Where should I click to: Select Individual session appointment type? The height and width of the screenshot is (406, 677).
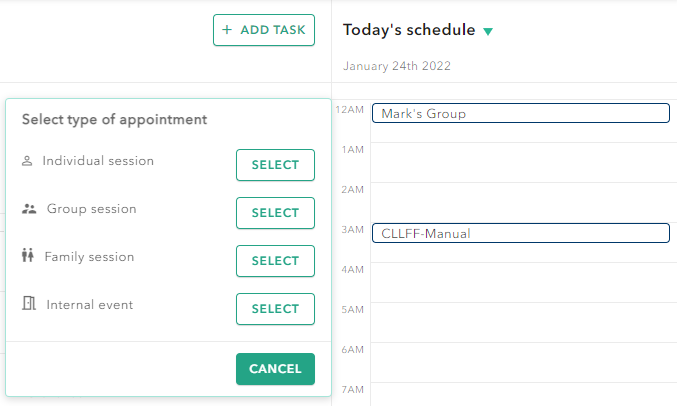tap(275, 165)
